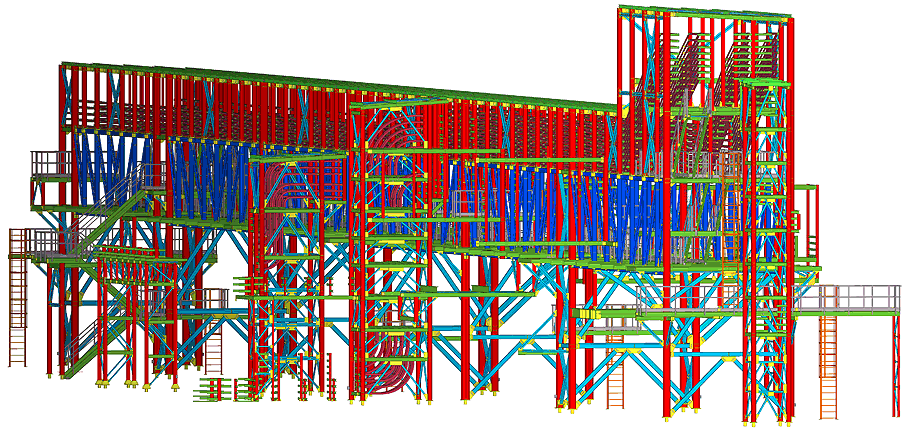Pick the thin red post supporting far-right walkway end
Image resolution: width=914 pixels, height=428 pixels.
896,366
